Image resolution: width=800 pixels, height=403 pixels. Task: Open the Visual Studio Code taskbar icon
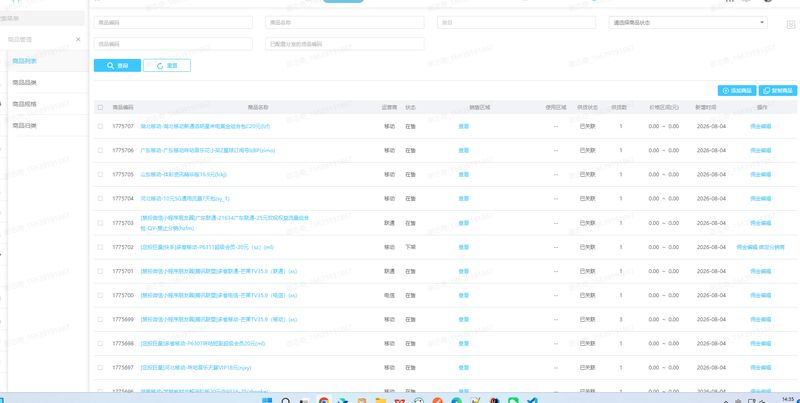532,401
